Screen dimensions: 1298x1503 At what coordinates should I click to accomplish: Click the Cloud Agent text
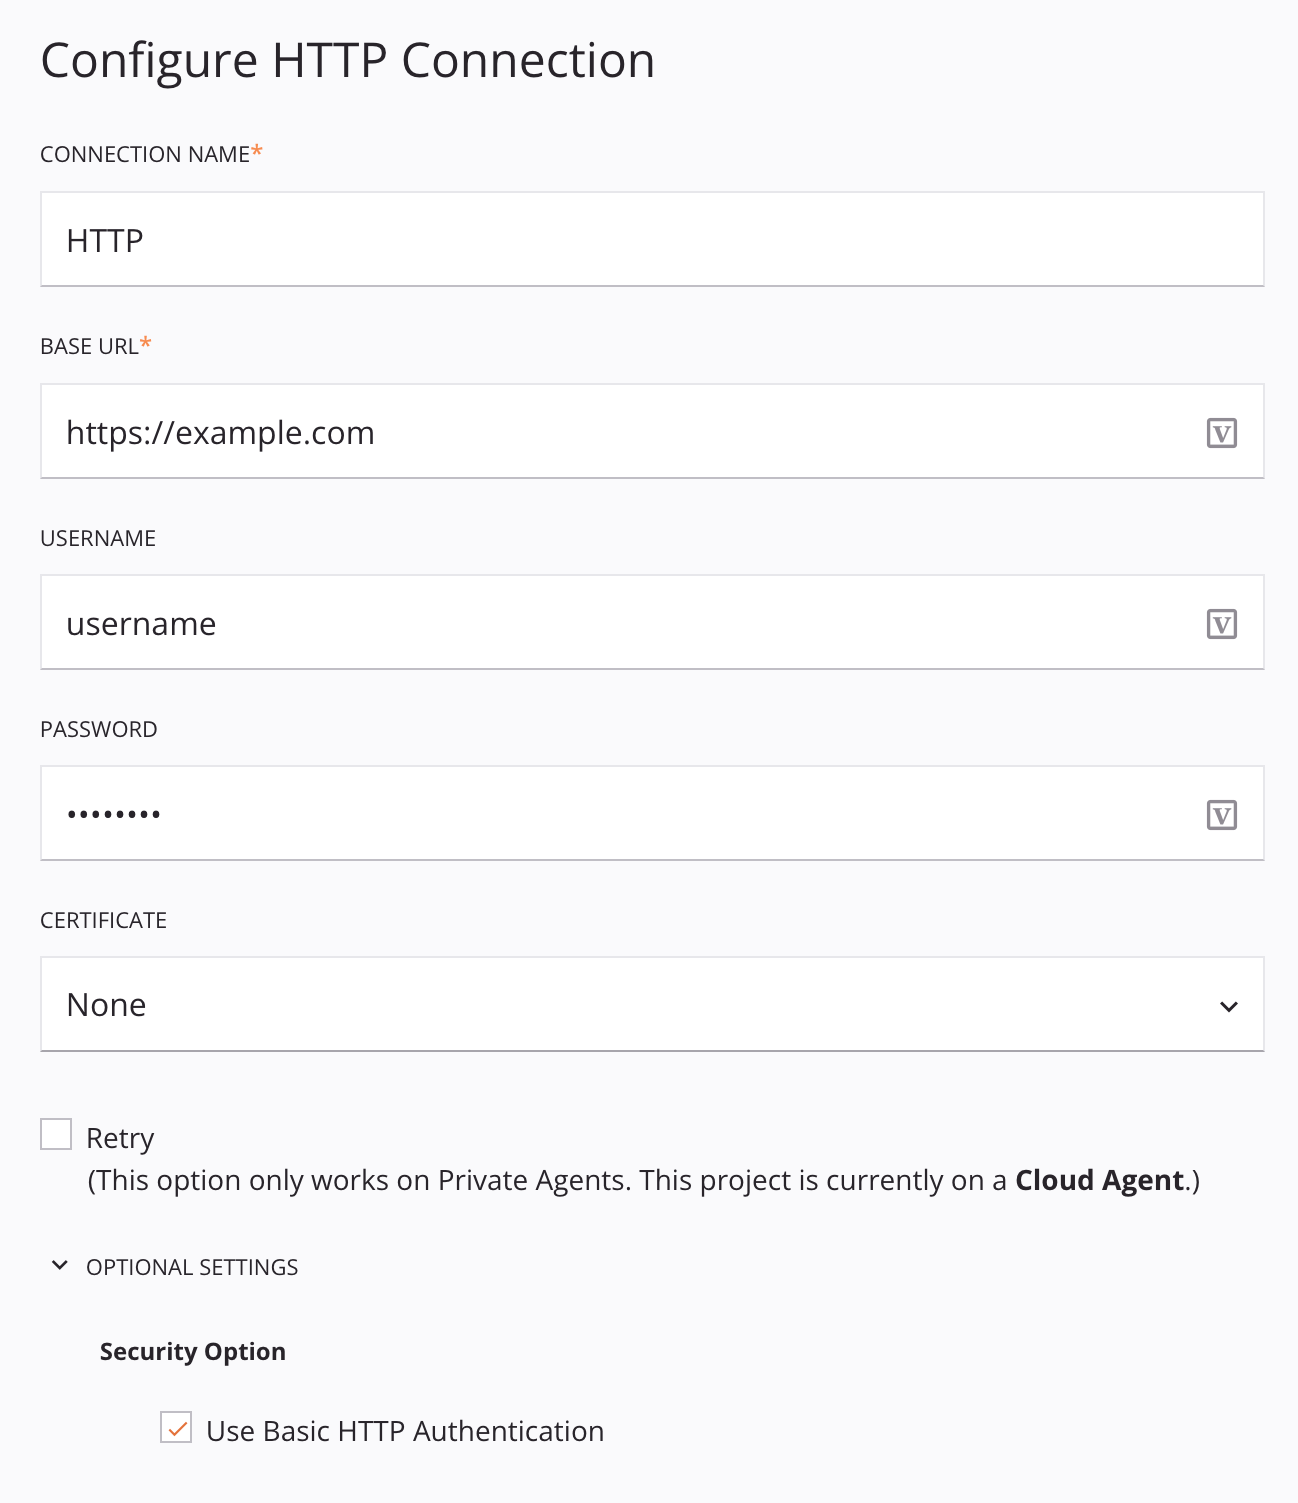click(1098, 1180)
